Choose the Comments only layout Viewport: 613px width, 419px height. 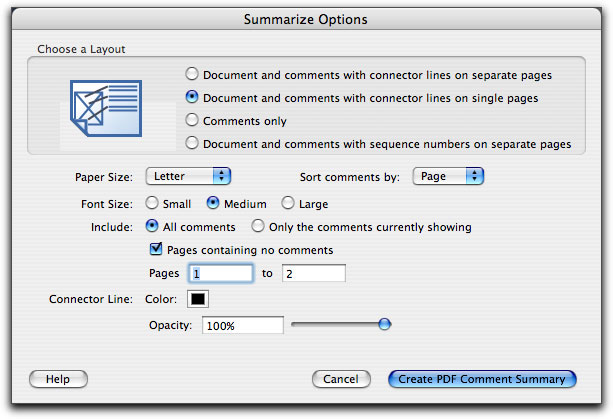[193, 121]
